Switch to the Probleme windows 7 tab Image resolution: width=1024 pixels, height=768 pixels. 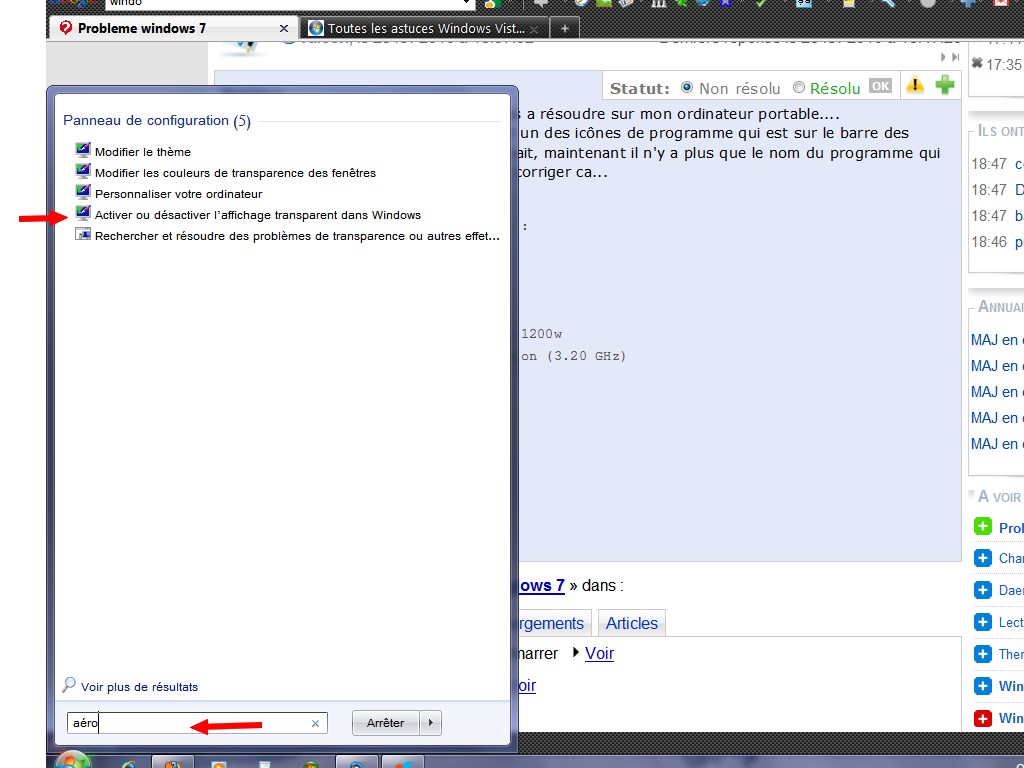coord(174,28)
